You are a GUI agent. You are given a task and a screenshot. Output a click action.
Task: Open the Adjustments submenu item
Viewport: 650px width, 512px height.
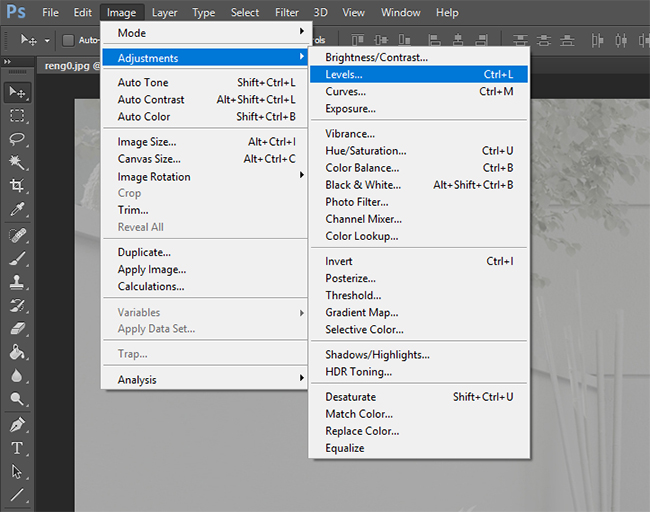point(205,58)
